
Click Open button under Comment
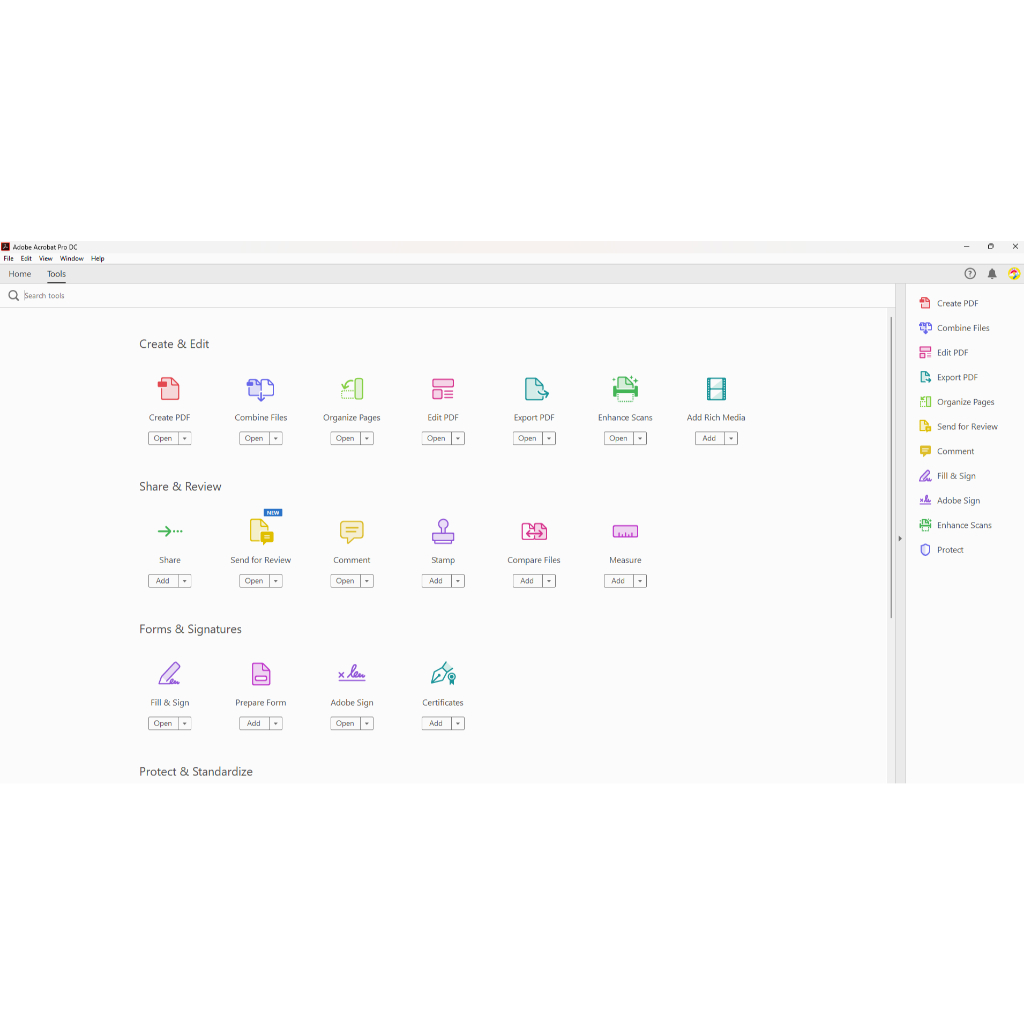[x=345, y=581]
